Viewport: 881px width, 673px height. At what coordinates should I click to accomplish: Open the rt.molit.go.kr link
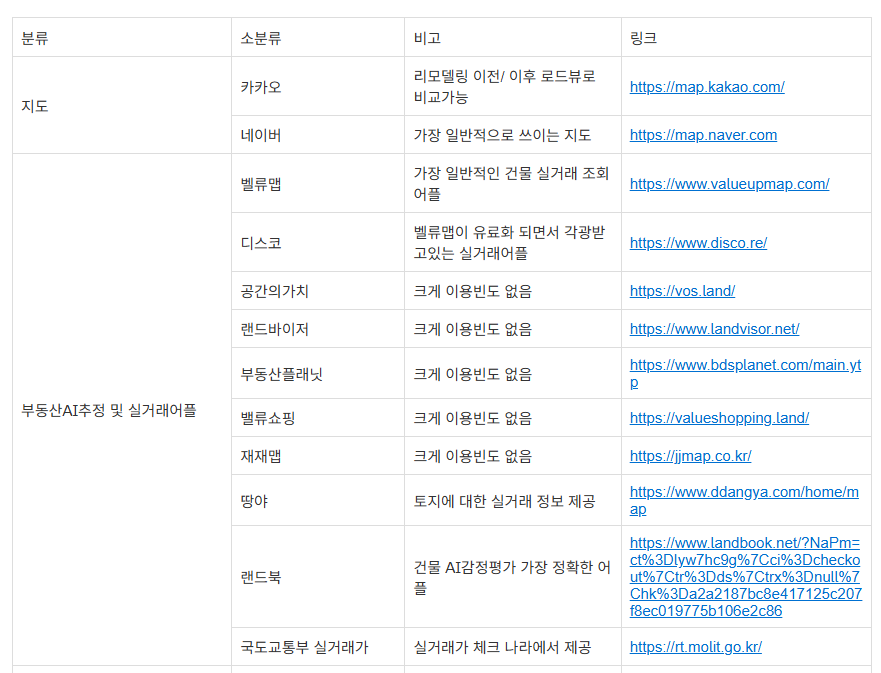click(x=696, y=647)
